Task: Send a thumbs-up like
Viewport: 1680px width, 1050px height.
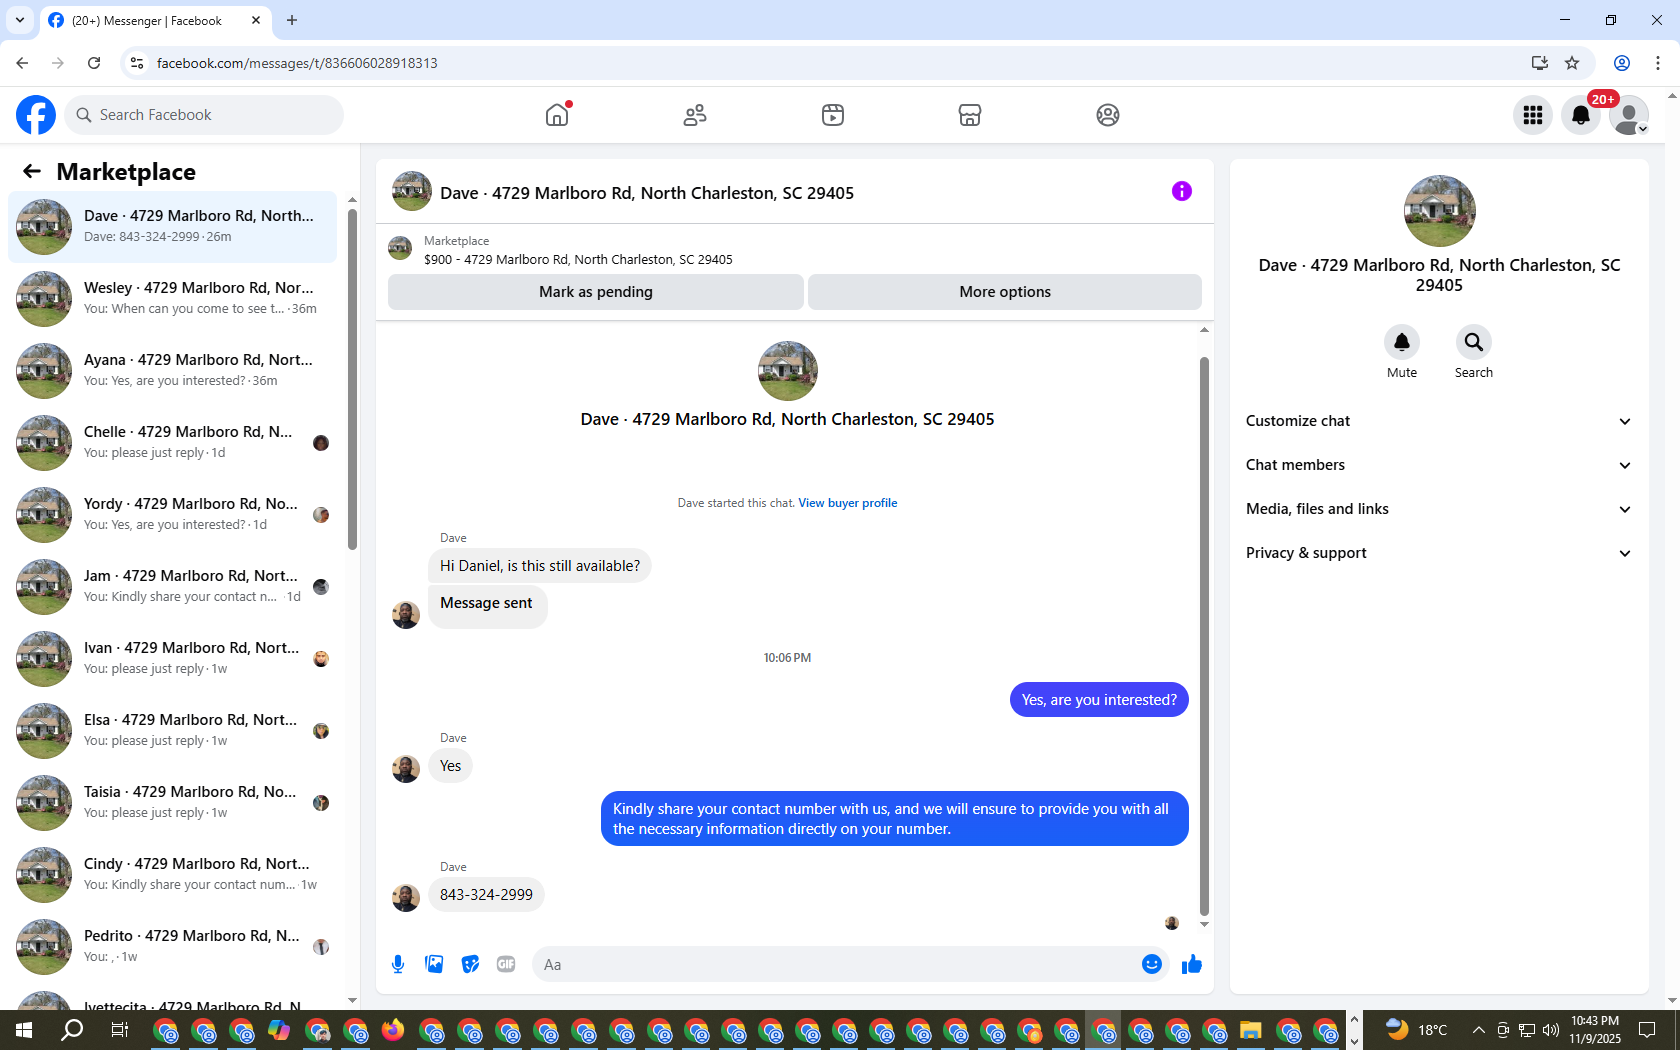Action: pyautogui.click(x=1192, y=964)
